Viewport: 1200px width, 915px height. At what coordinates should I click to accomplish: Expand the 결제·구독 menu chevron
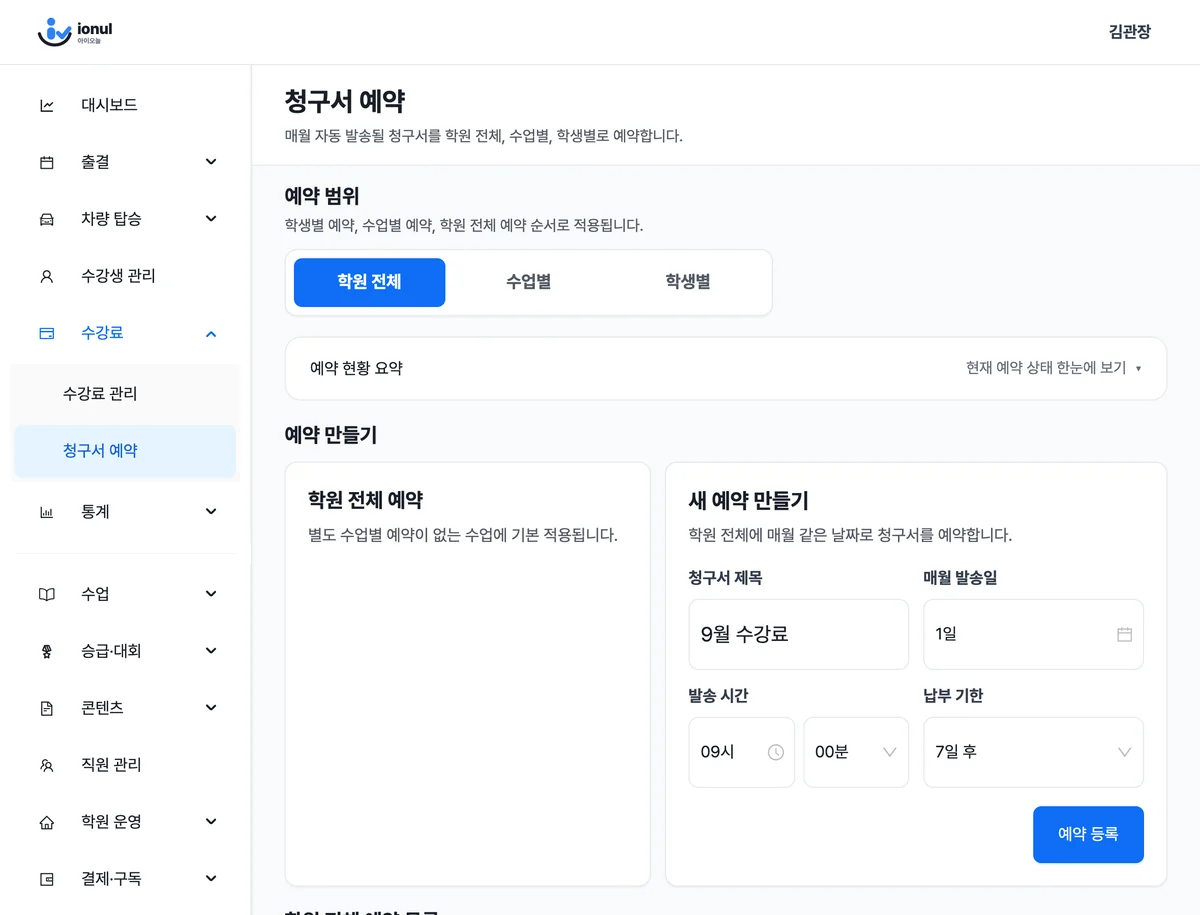point(211,879)
